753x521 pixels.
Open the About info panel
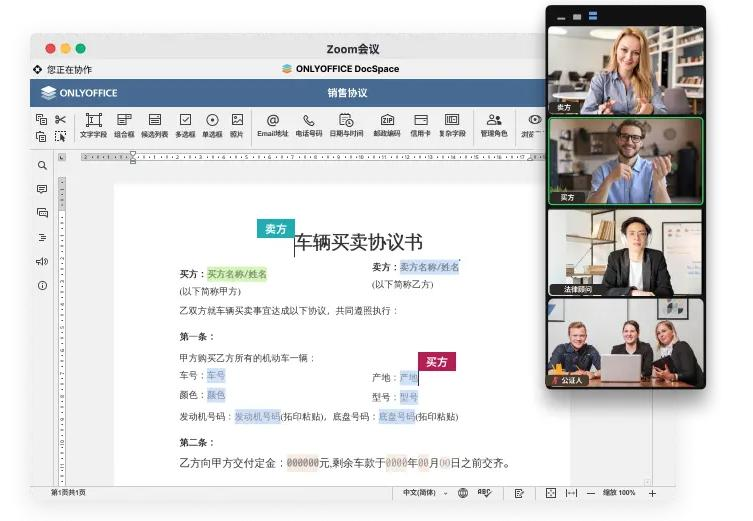point(42,286)
